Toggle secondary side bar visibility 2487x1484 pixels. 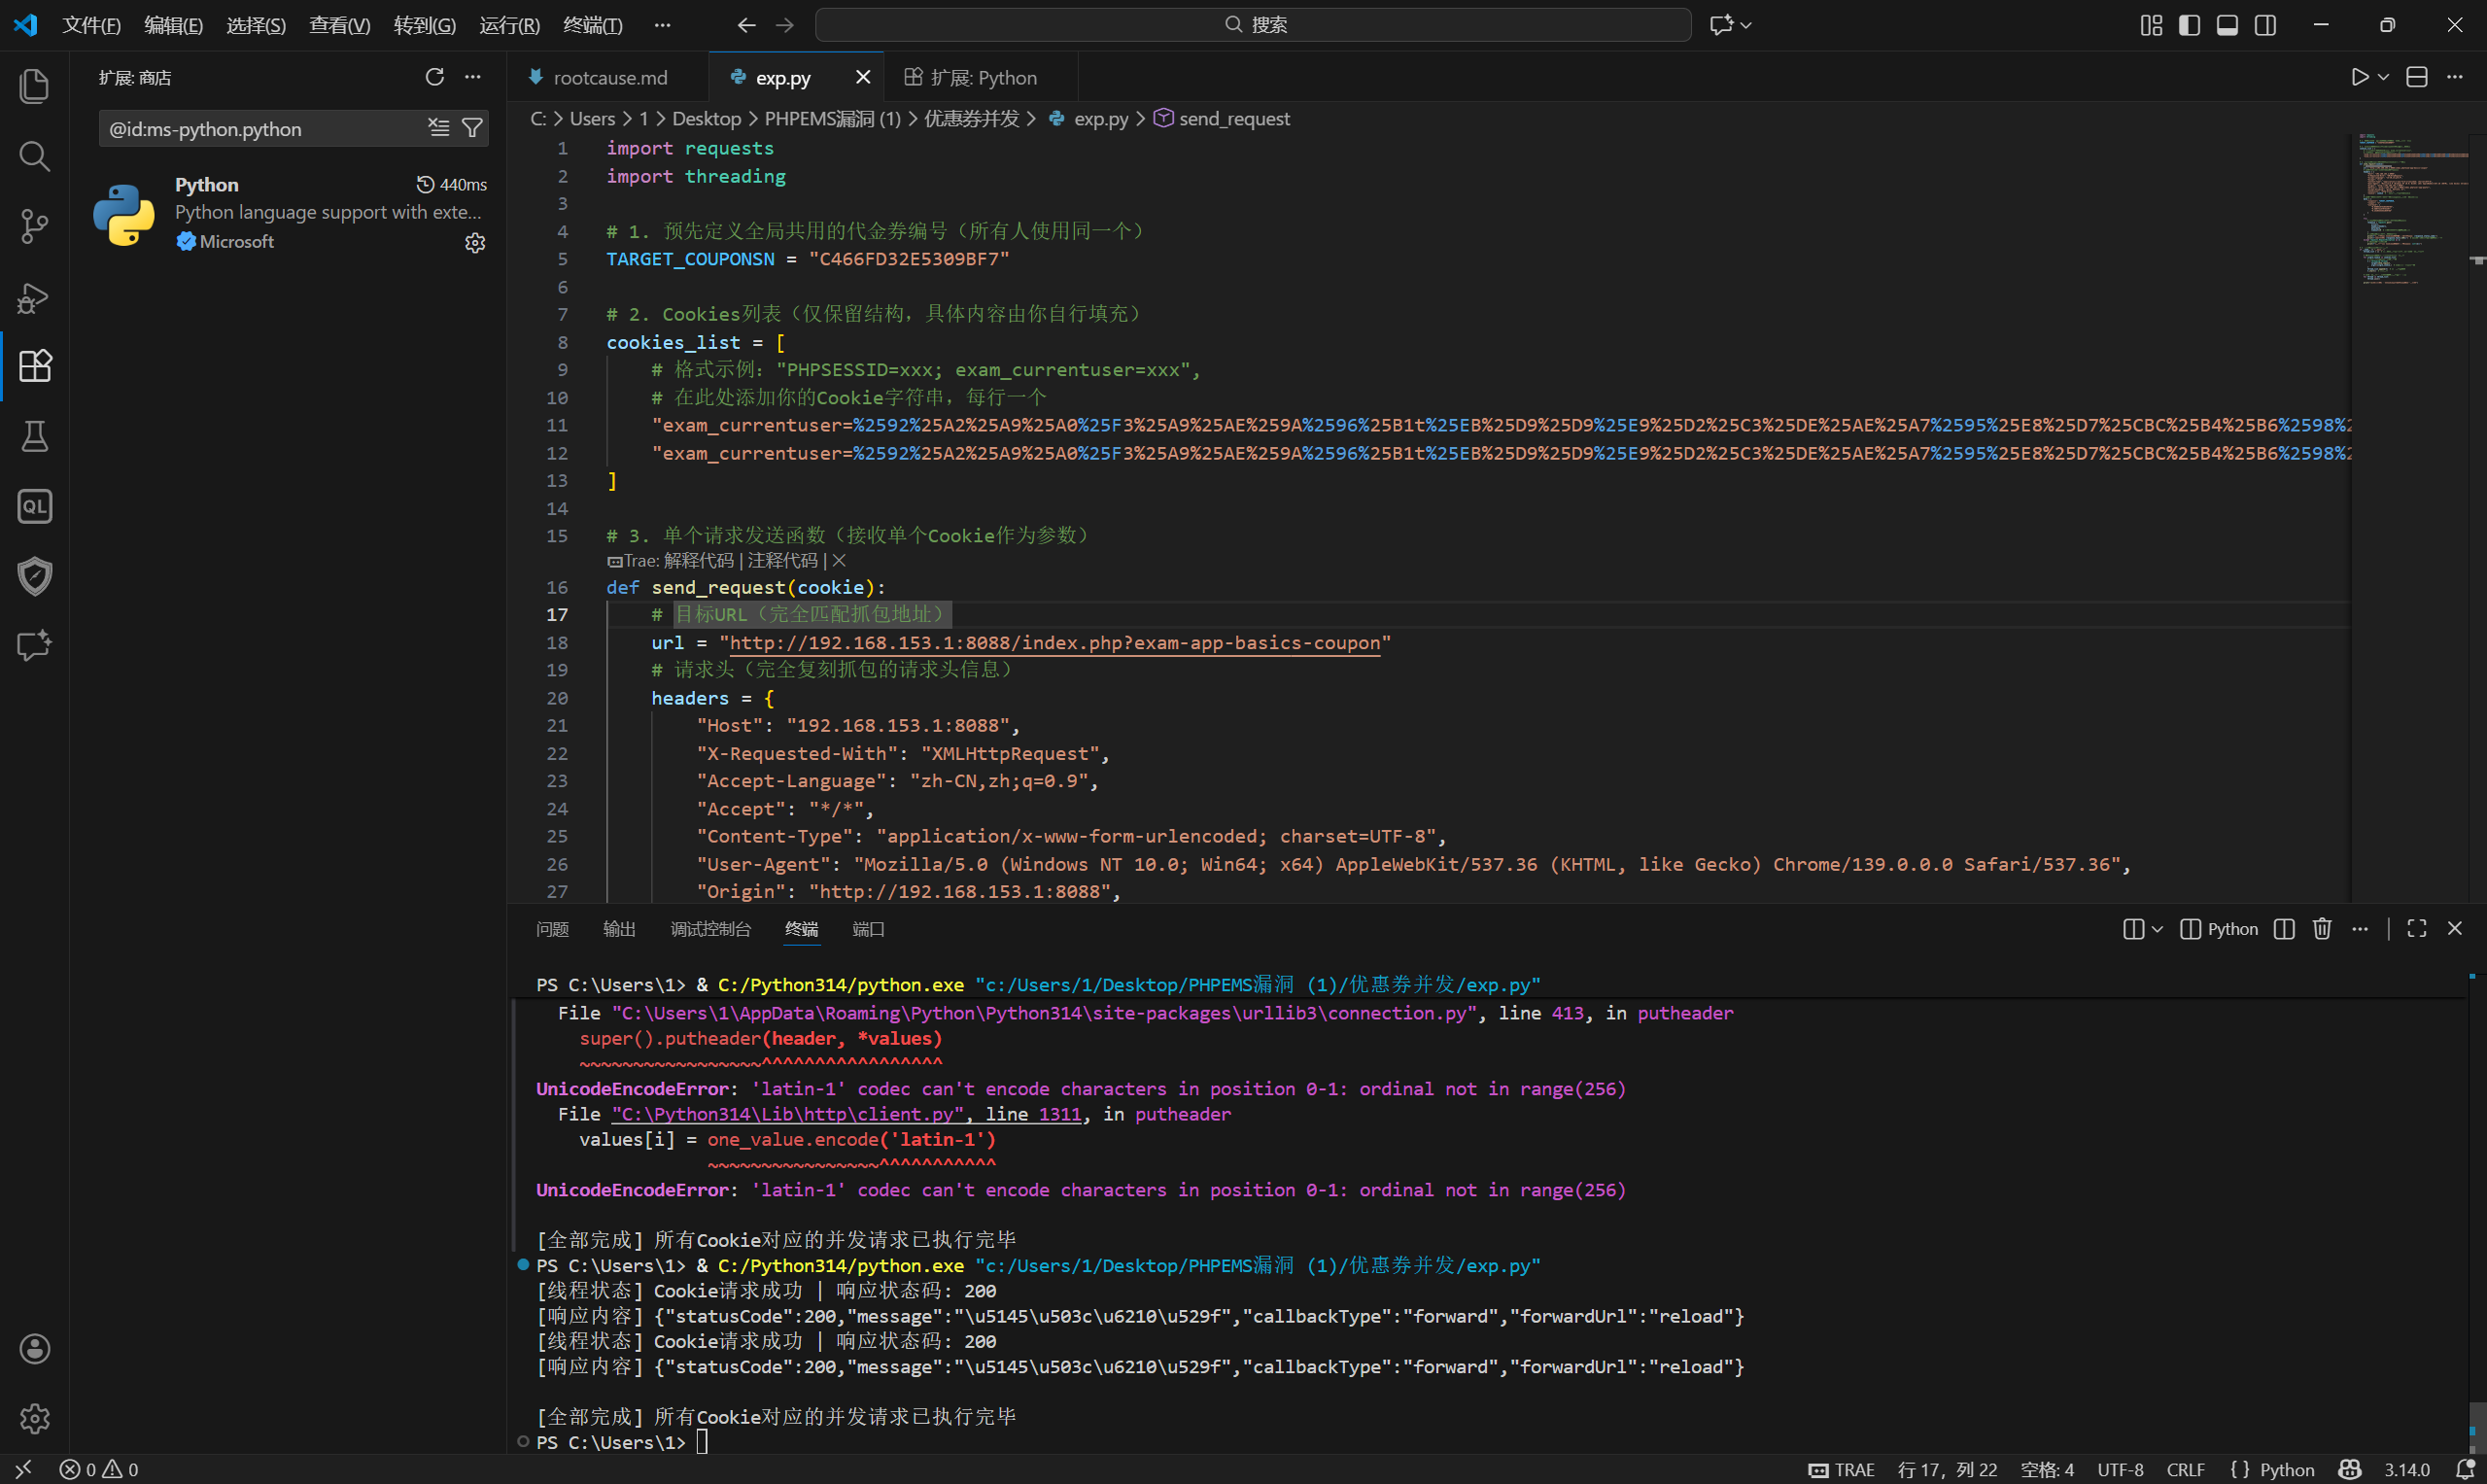pyautogui.click(x=2265, y=25)
